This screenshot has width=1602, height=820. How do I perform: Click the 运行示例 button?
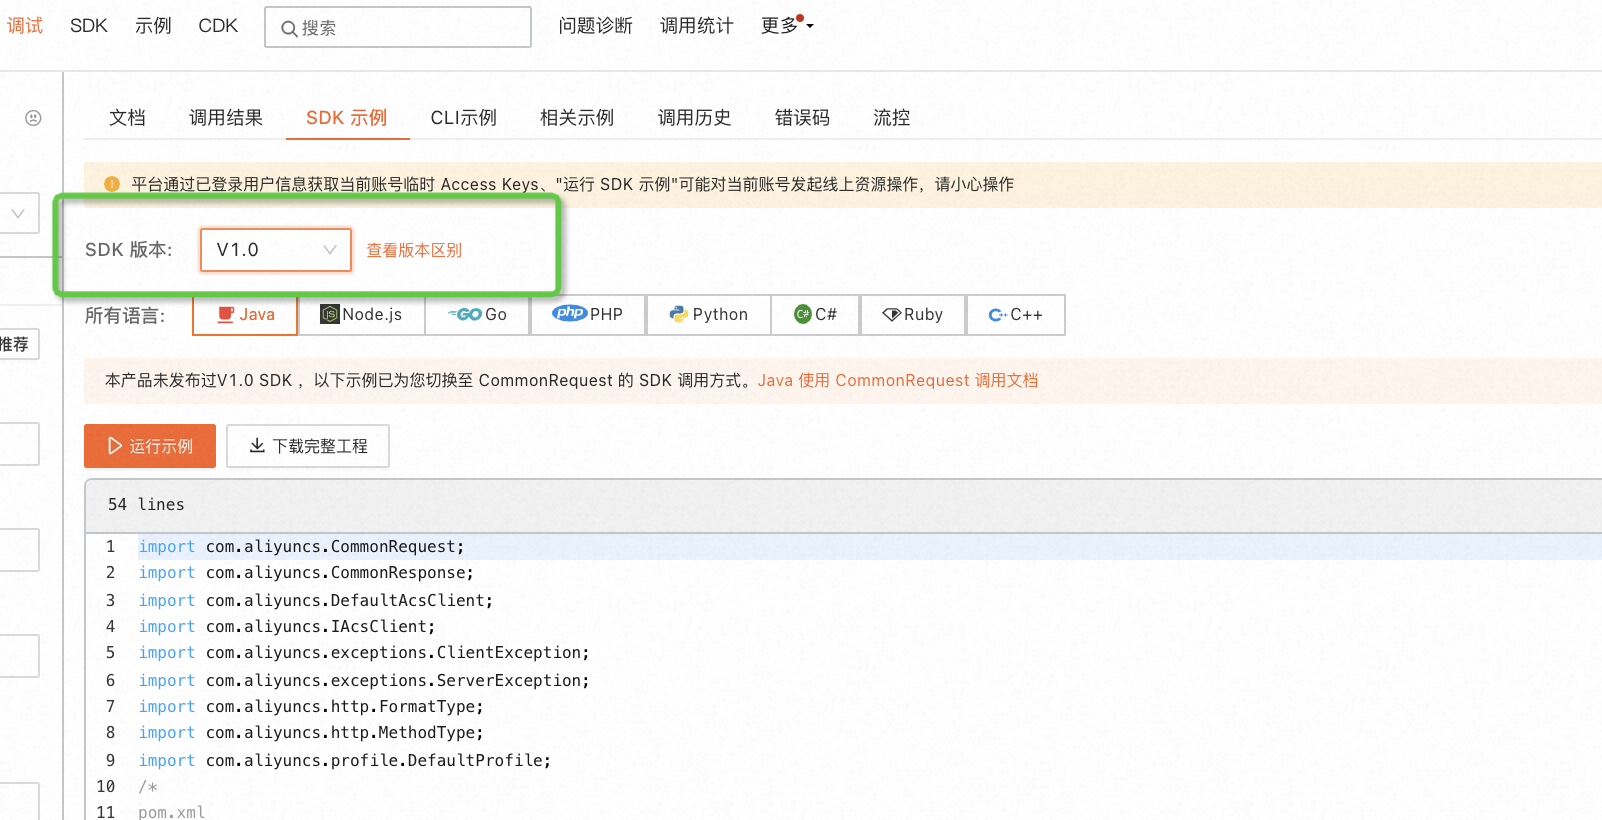150,446
